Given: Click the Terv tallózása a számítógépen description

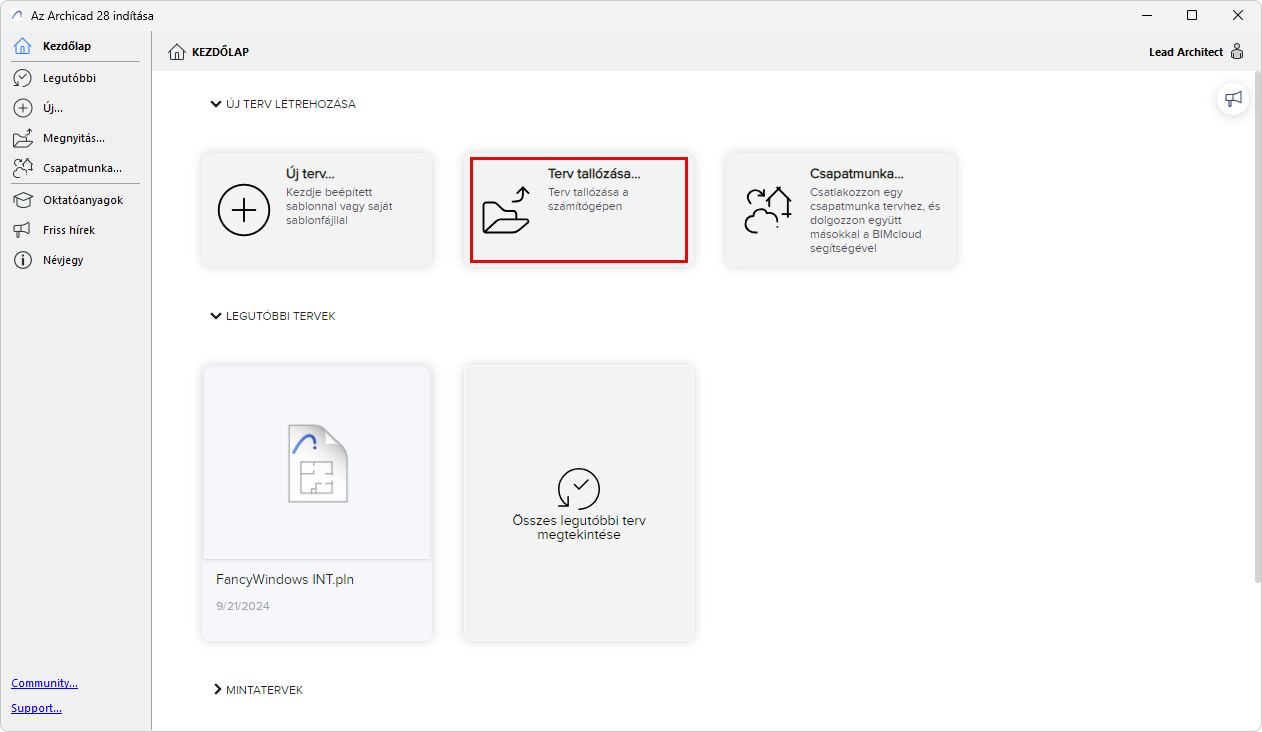Looking at the screenshot, I should tap(588, 199).
